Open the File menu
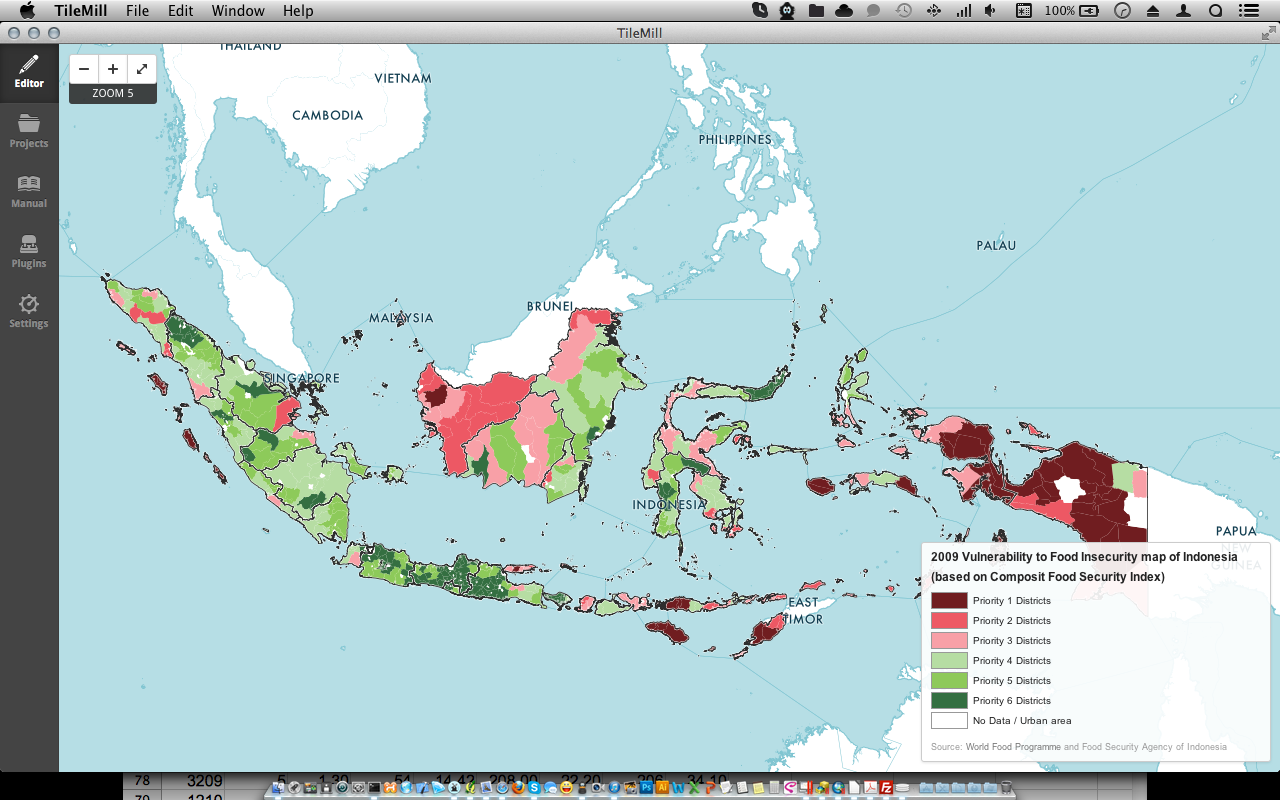The height and width of the screenshot is (800, 1280). (137, 10)
